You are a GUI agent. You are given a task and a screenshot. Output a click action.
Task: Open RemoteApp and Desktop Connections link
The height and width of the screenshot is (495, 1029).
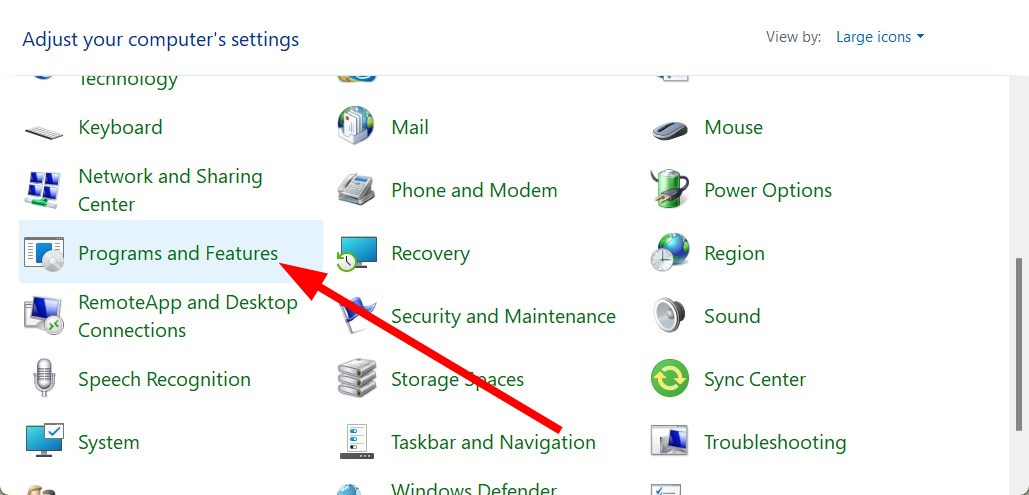coord(188,316)
